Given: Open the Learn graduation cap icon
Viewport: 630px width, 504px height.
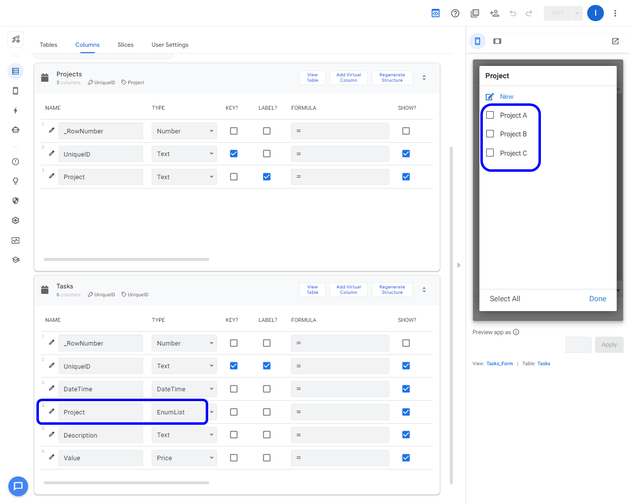Looking at the screenshot, I should (x=16, y=260).
